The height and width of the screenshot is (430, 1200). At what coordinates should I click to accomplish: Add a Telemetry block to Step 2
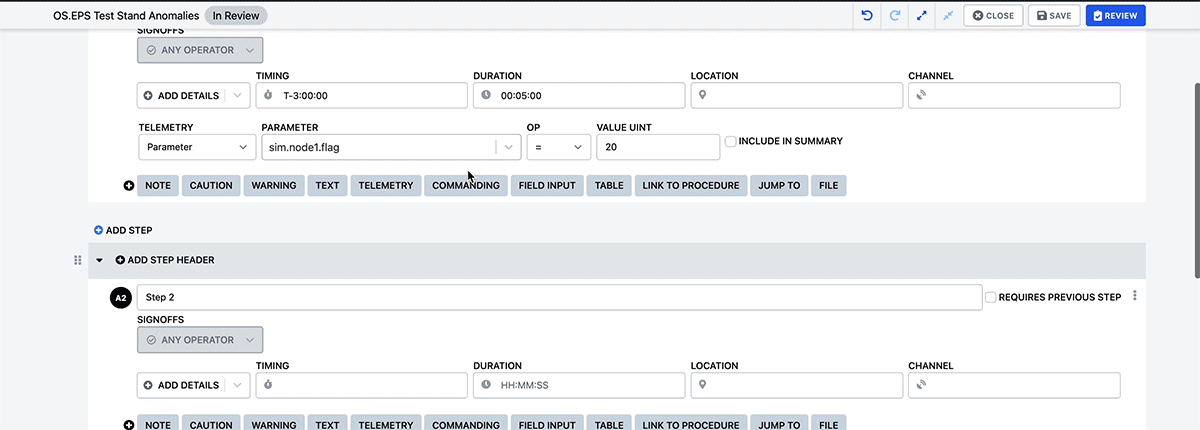click(x=385, y=423)
